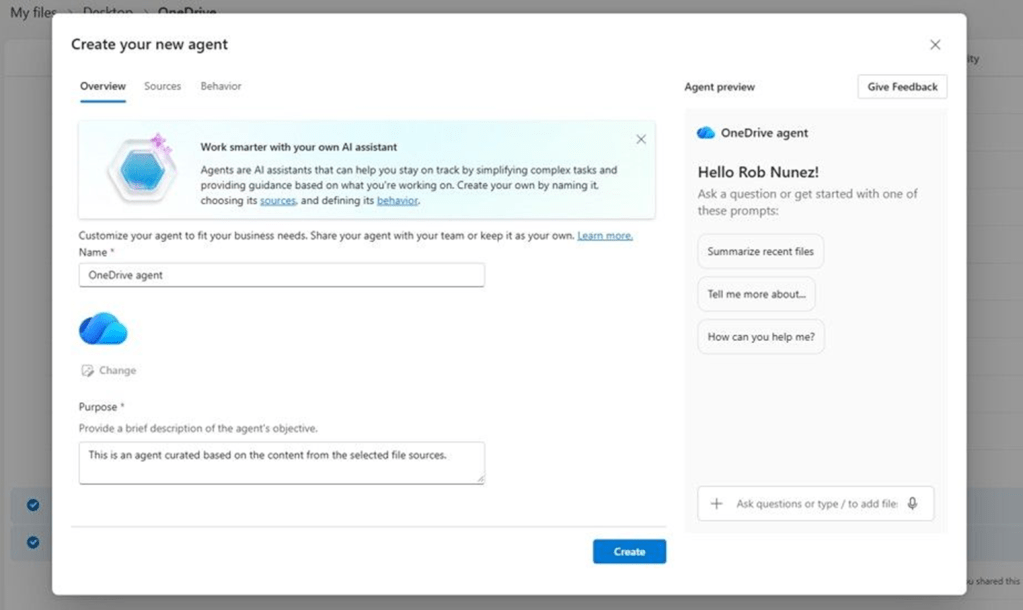The image size is (1023, 610).
Task: Open the Learn more link
Action: pos(605,236)
